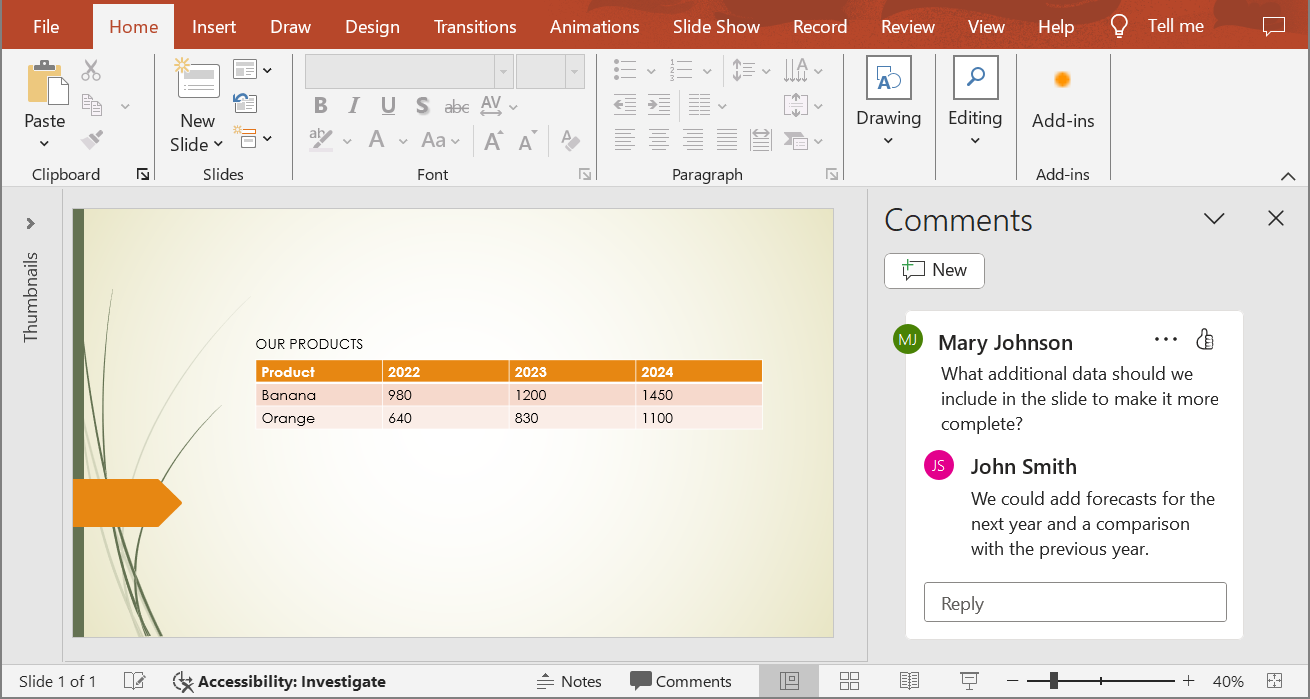Screen dimensions: 1310x699
Task: Switch to Slide Sorter view
Action: click(849, 681)
